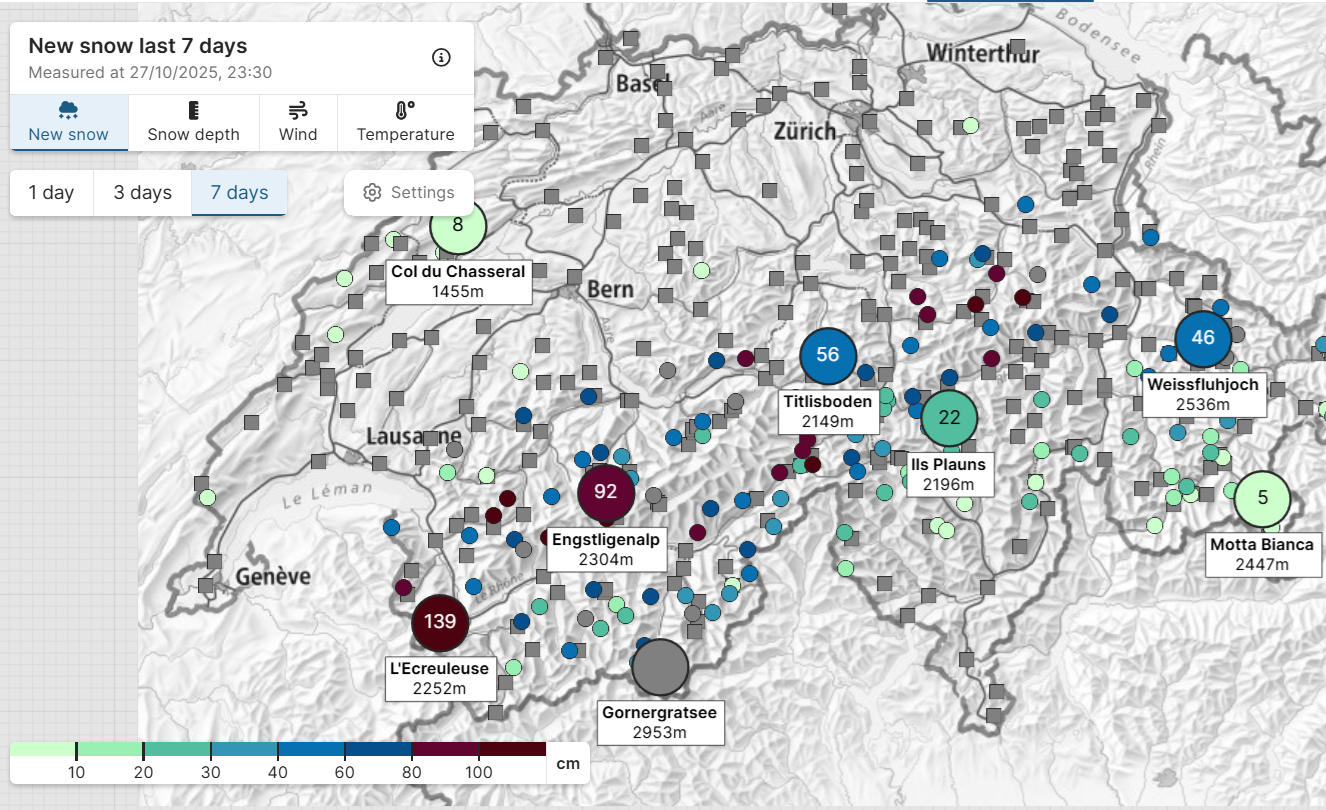This screenshot has width=1326, height=810.
Task: Click the Ils Plauns marker showing 22
Action: [949, 418]
